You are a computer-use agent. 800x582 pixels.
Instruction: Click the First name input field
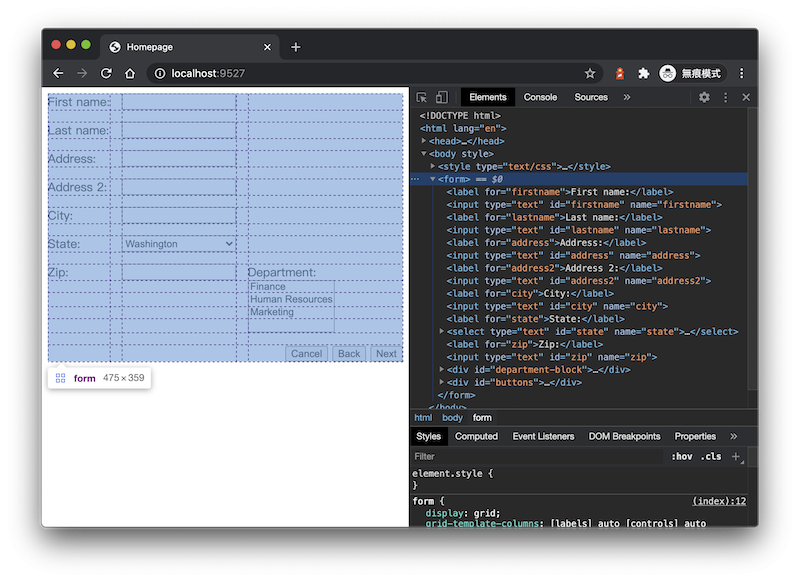pos(179,102)
